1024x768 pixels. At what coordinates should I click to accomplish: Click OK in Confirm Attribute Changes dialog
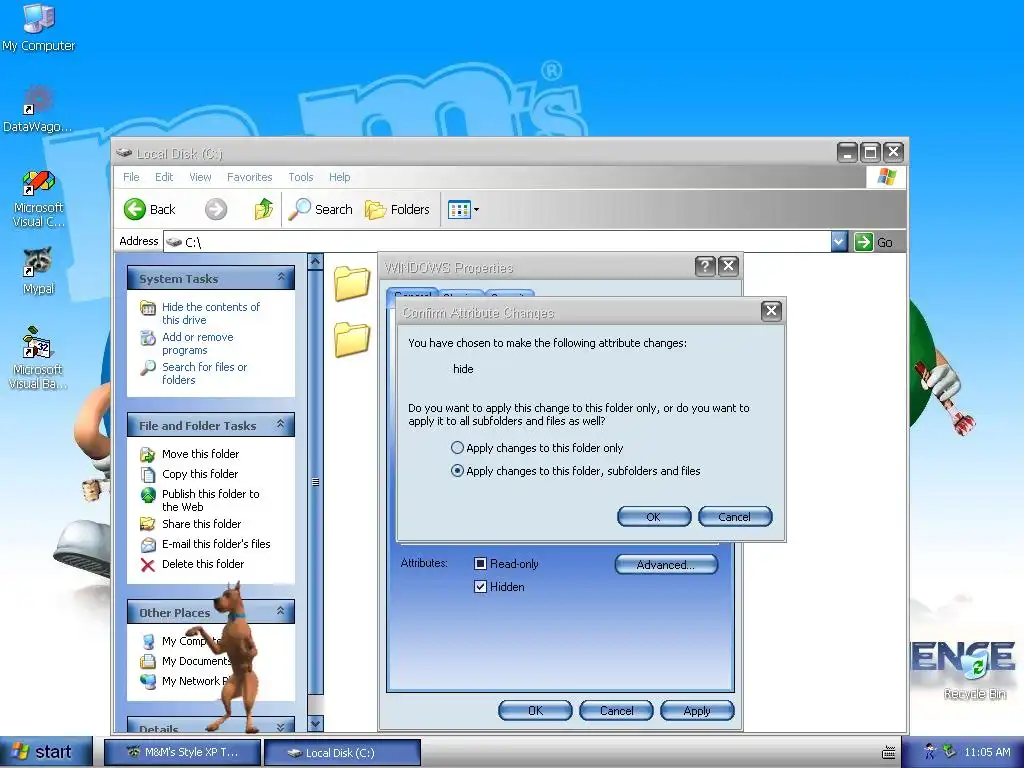coord(654,517)
